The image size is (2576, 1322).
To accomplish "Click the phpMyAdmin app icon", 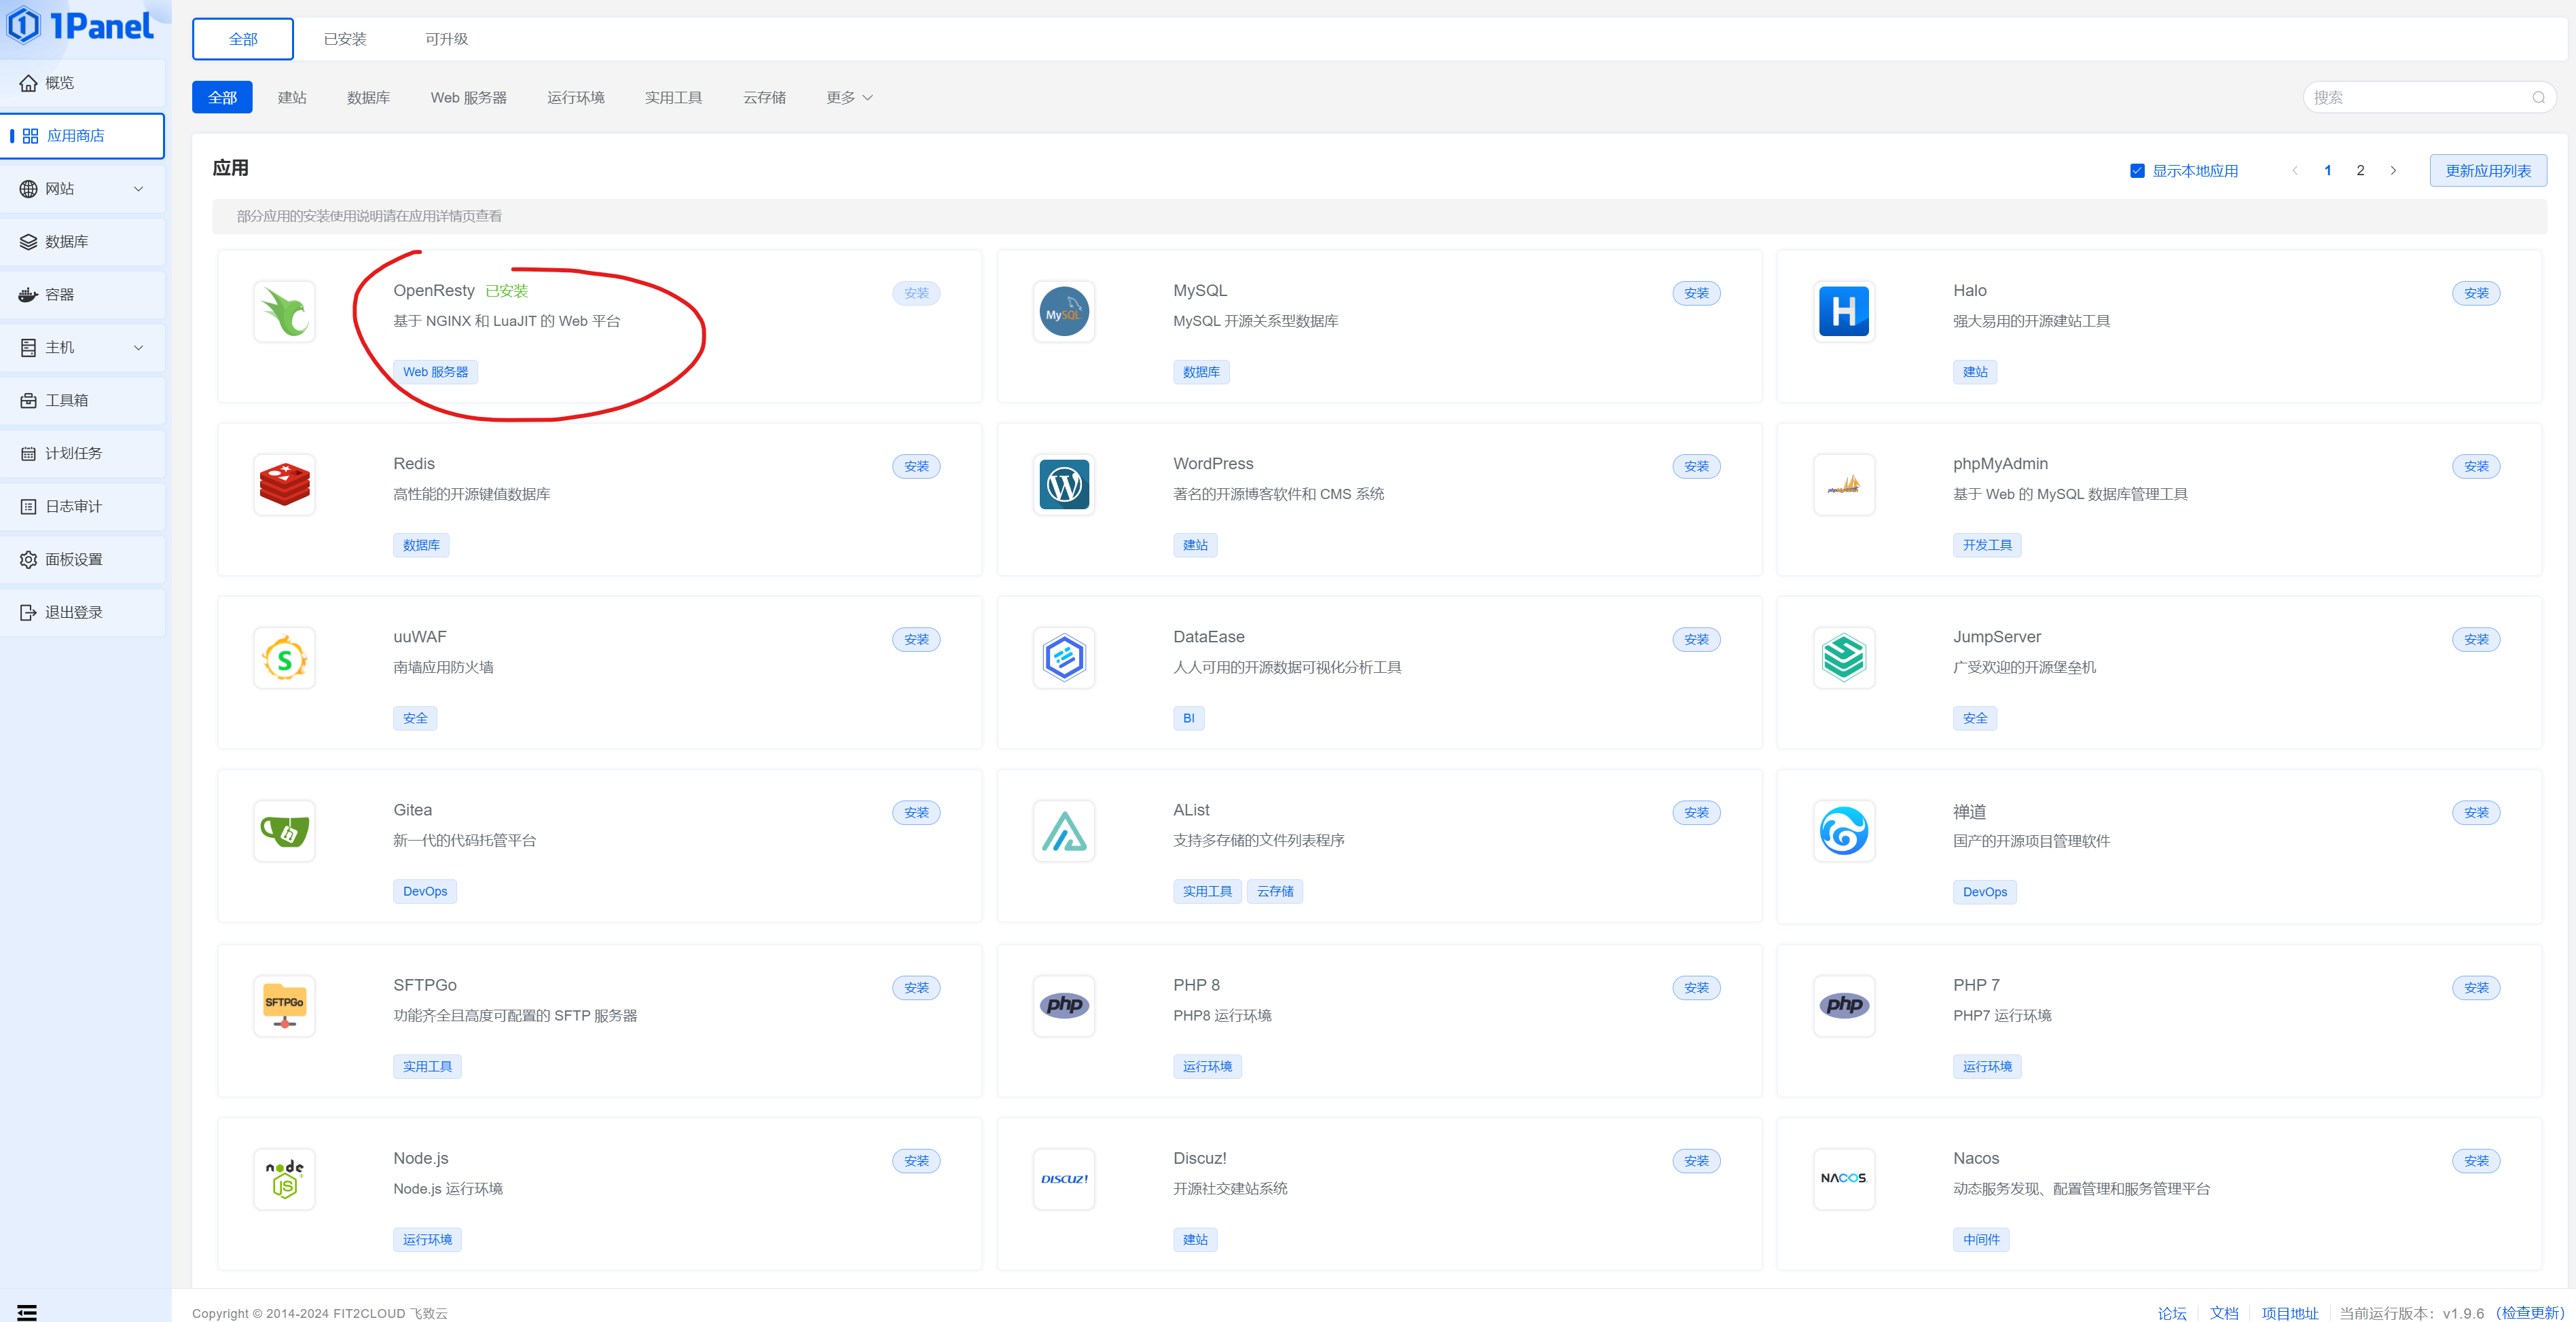I will point(1844,485).
